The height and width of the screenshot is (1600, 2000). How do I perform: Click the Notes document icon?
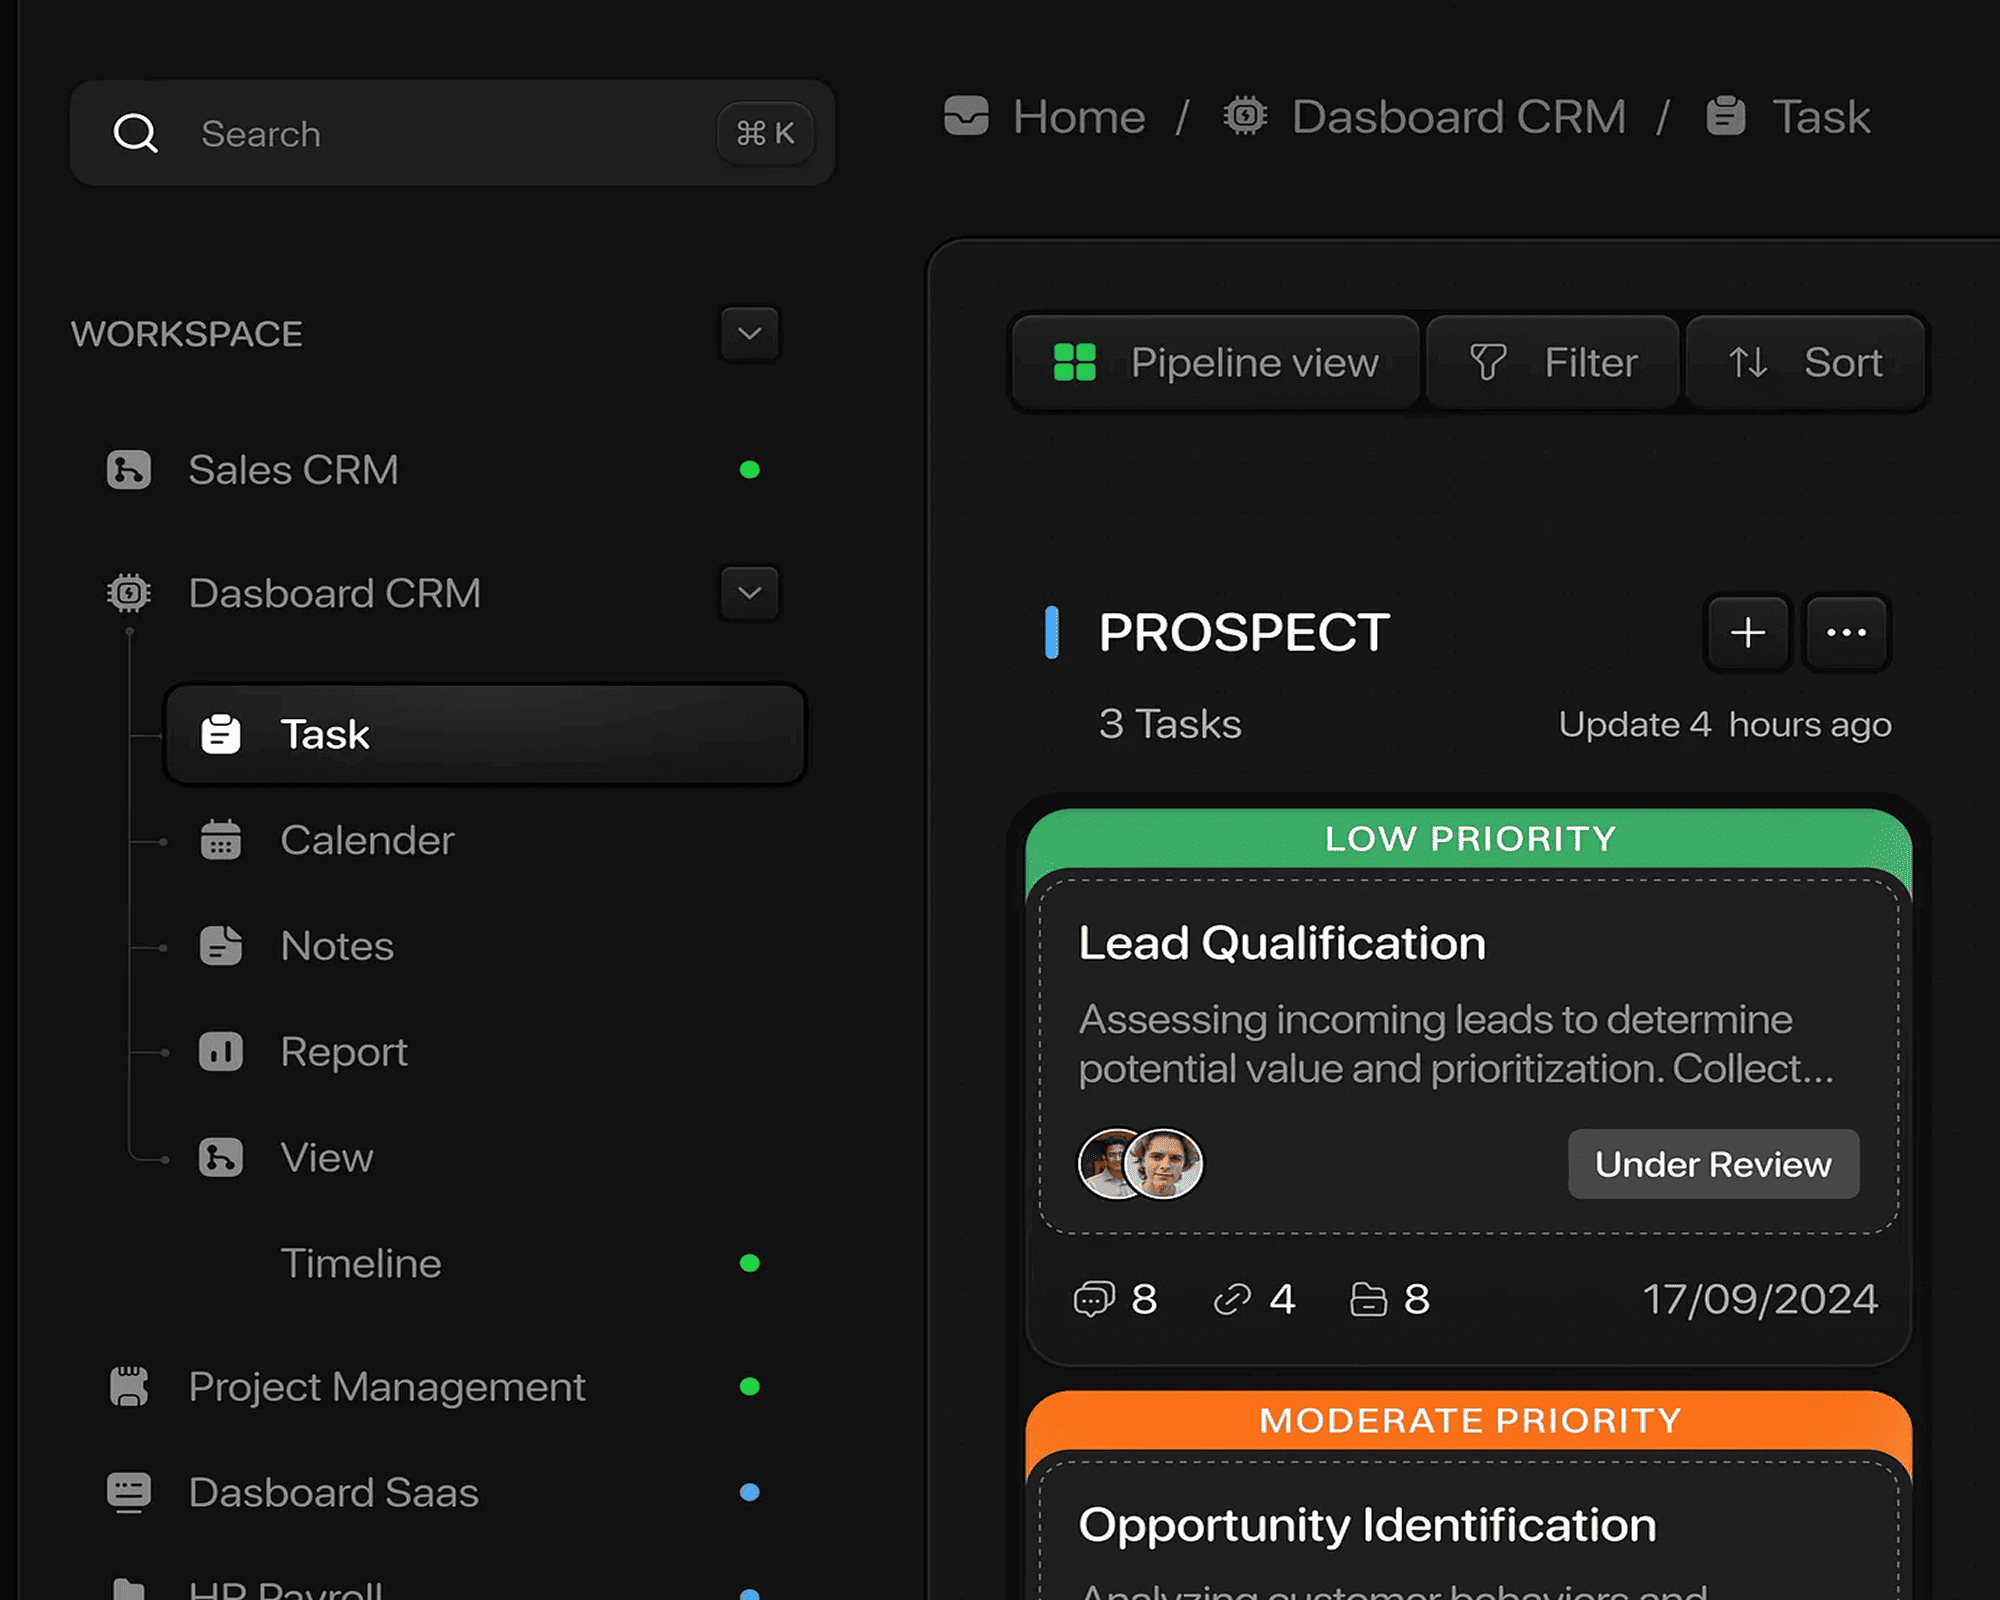click(220, 946)
